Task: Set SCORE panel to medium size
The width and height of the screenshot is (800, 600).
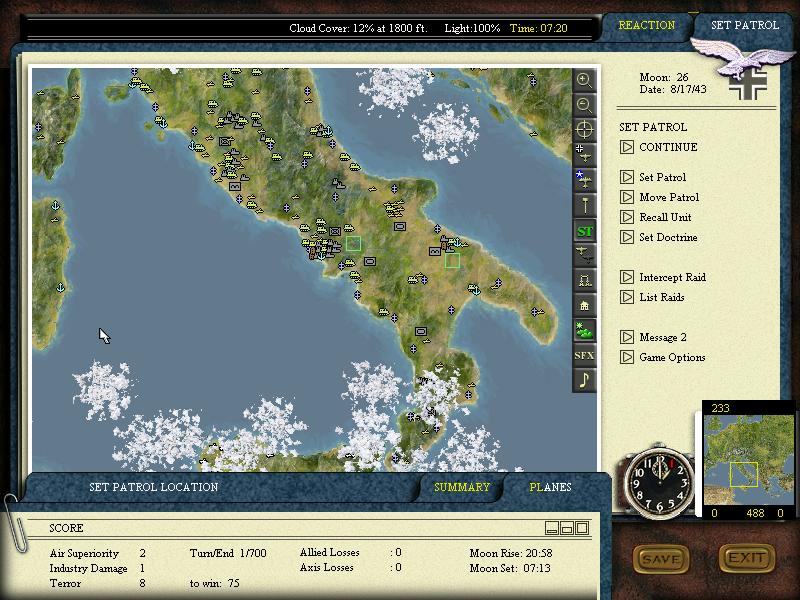Action: coord(567,528)
